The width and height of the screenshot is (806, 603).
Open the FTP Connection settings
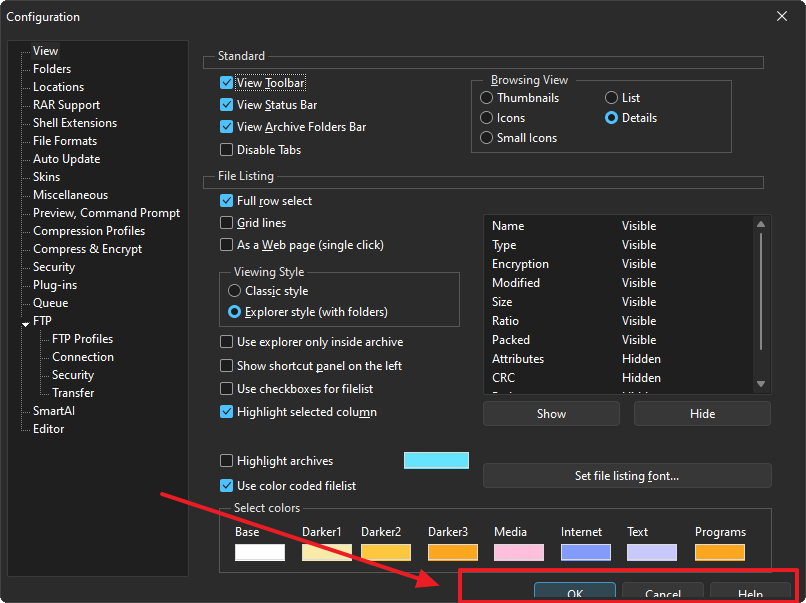[x=83, y=357]
